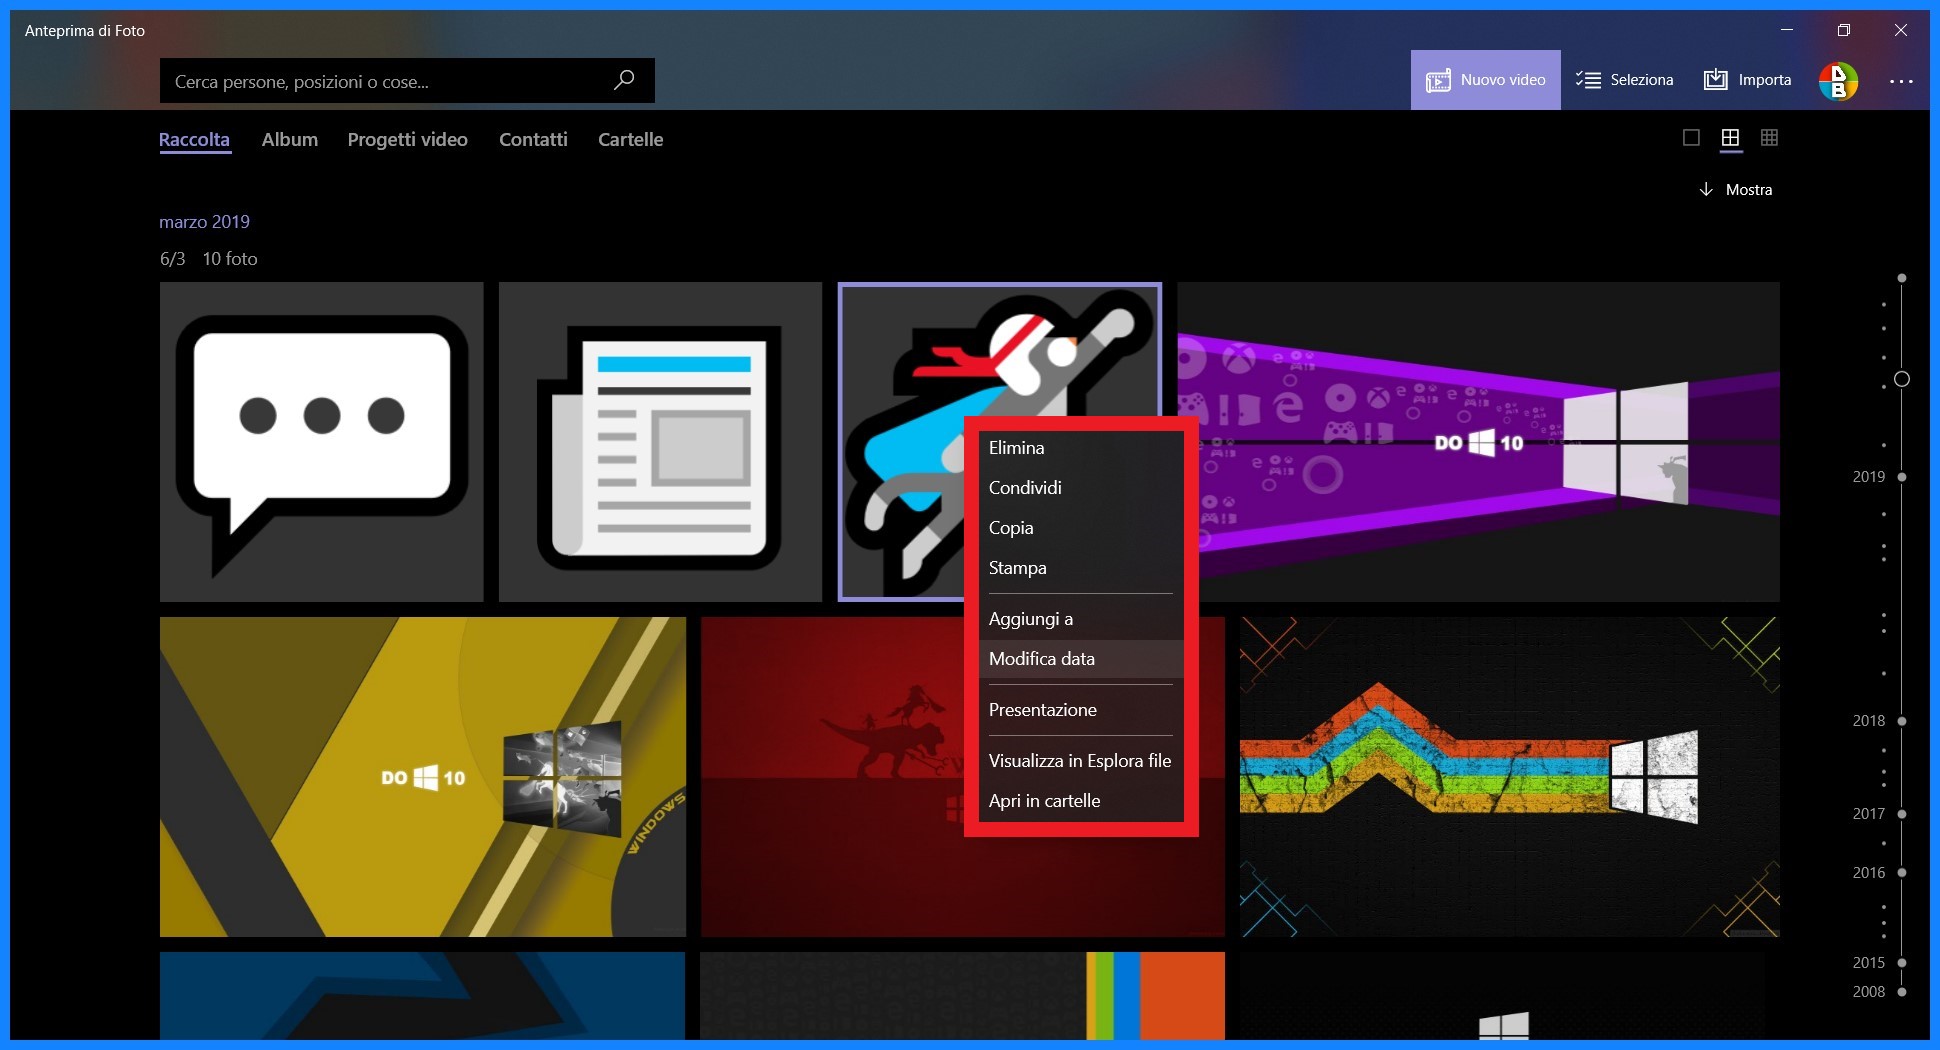The width and height of the screenshot is (1940, 1050).
Task: Choose Apri in cartelle in the menu
Action: tap(1080, 801)
